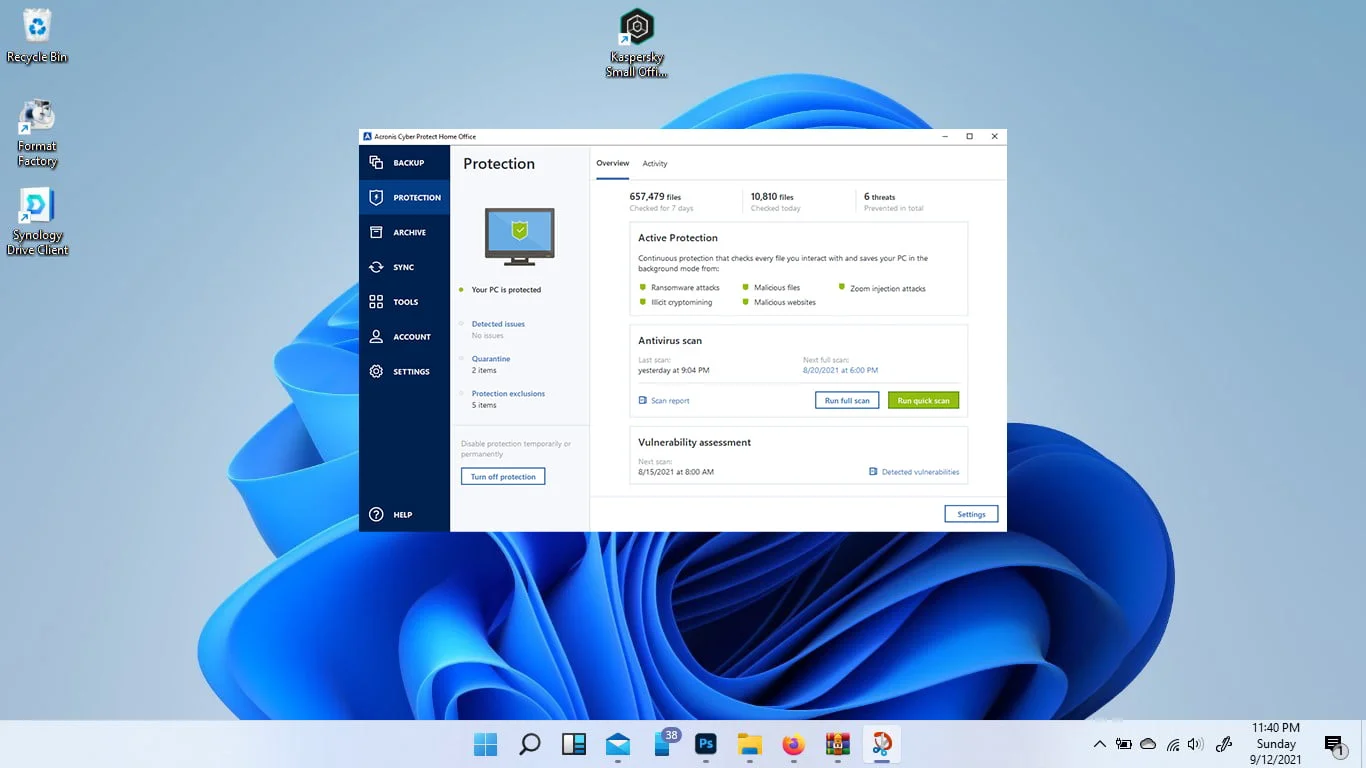This screenshot has height=768, width=1366.
Task: Click 'Your PC is protected' status text
Action: (506, 290)
